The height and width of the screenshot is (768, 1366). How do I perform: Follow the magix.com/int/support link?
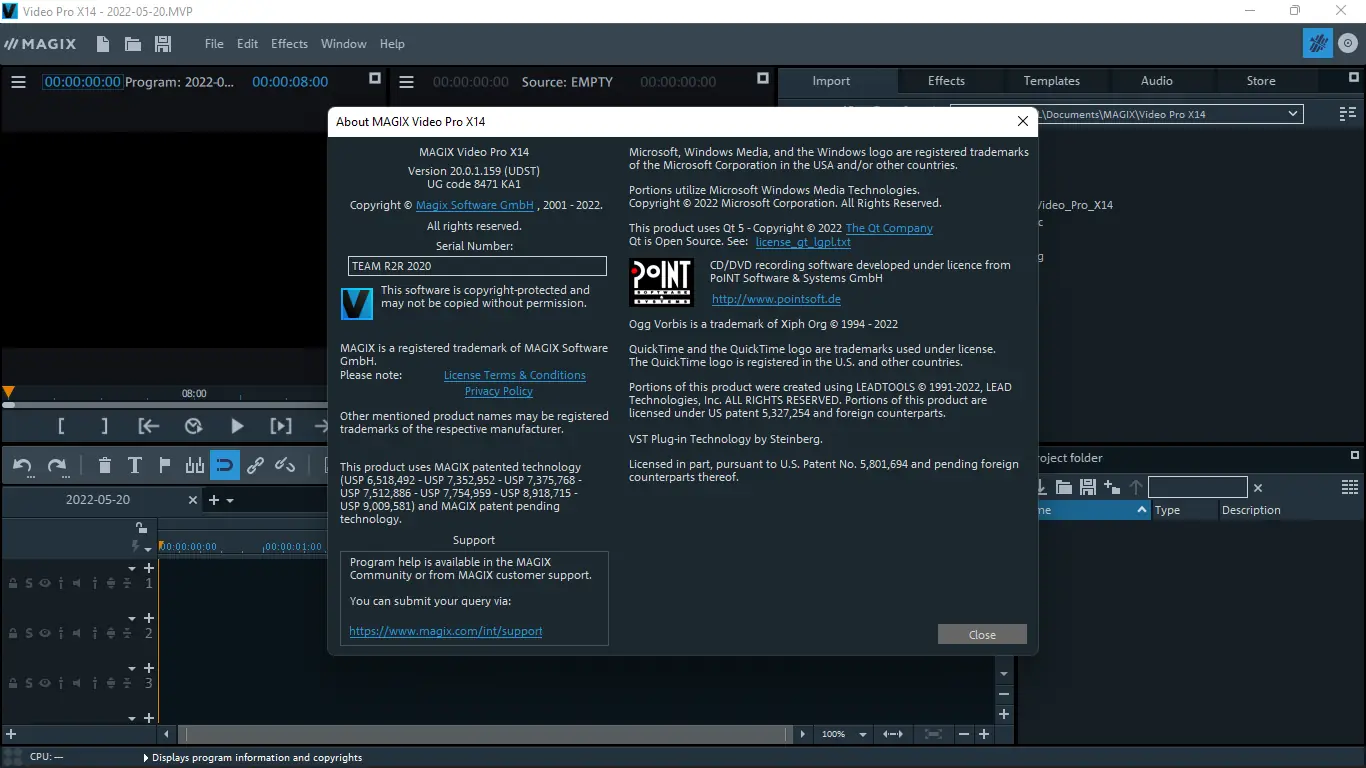click(446, 631)
